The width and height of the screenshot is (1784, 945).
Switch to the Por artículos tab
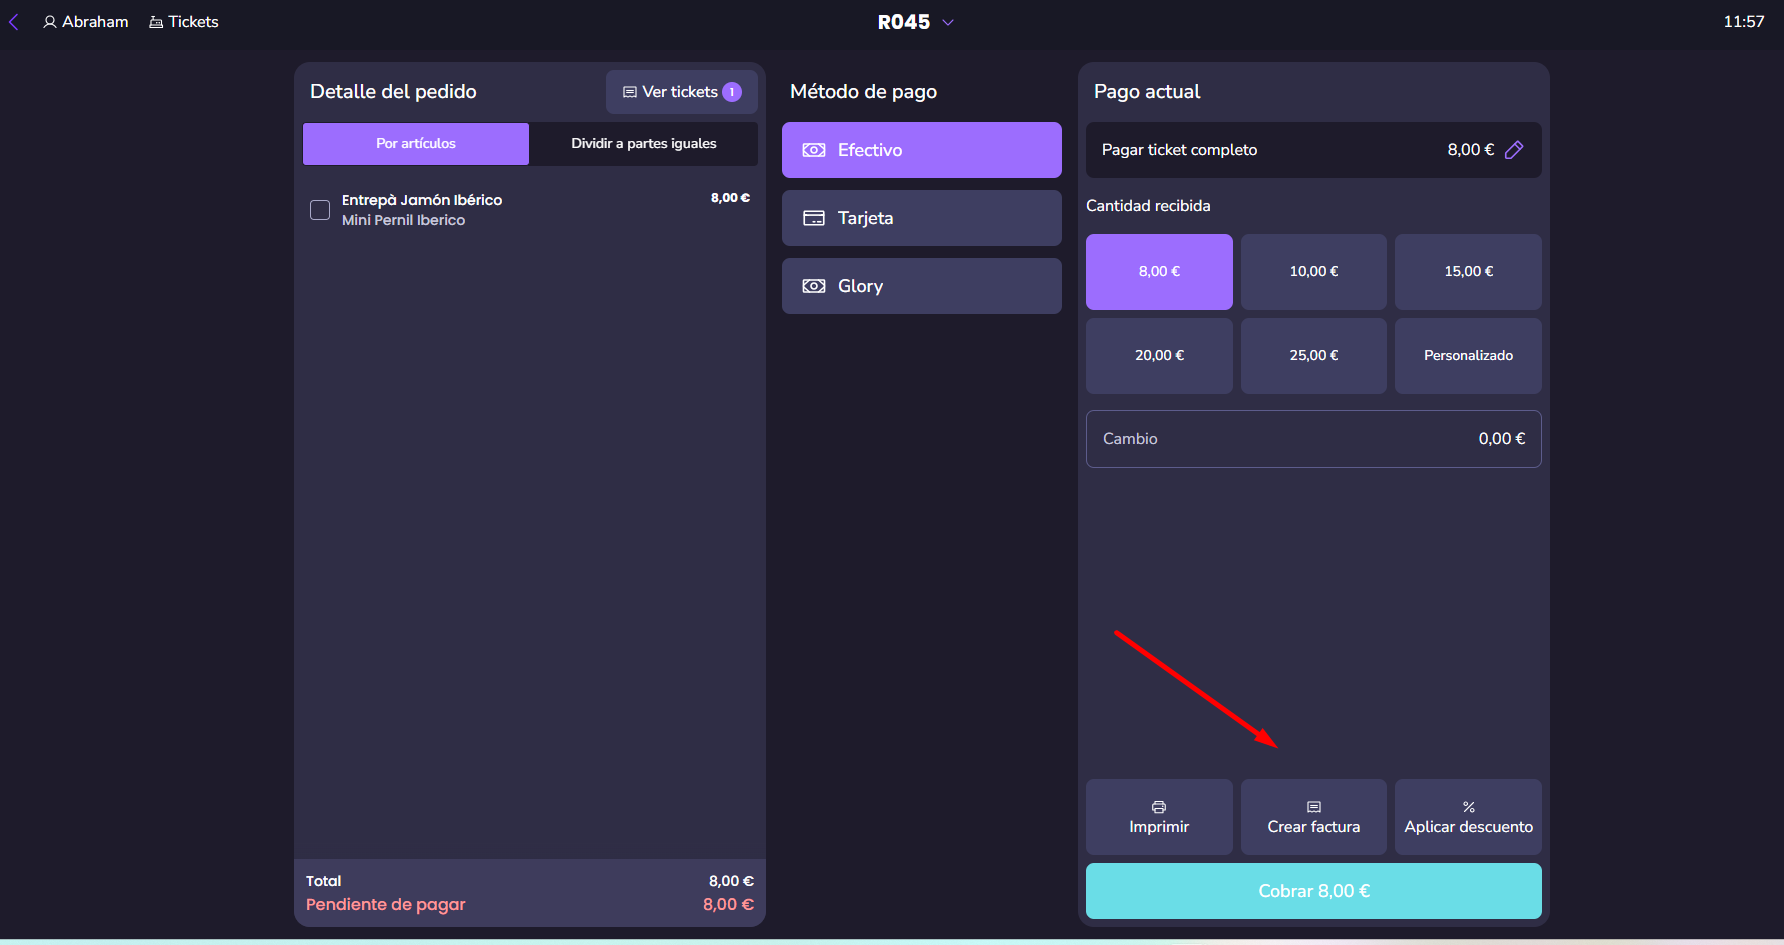[x=415, y=144]
